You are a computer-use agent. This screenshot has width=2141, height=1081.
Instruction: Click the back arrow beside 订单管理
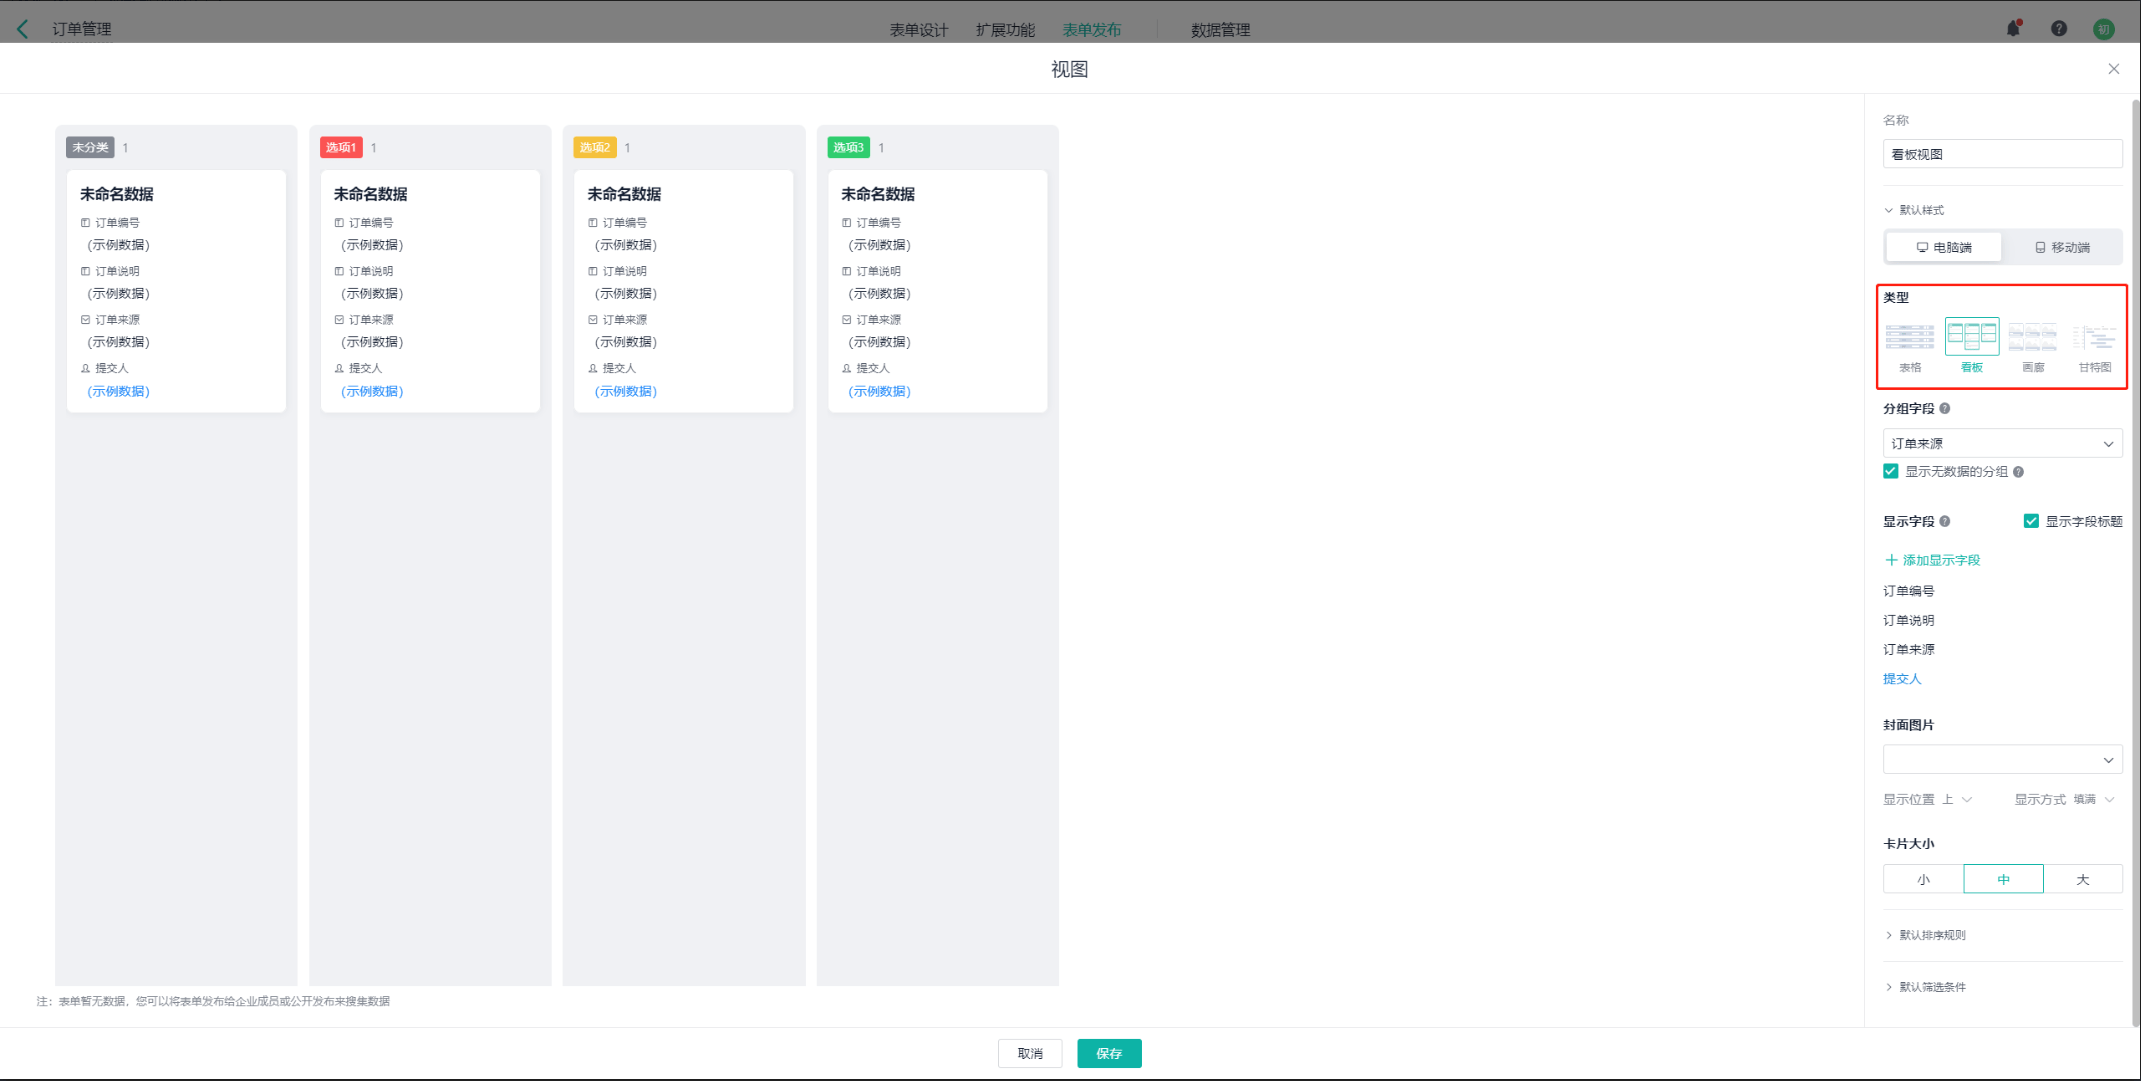pyautogui.click(x=23, y=29)
